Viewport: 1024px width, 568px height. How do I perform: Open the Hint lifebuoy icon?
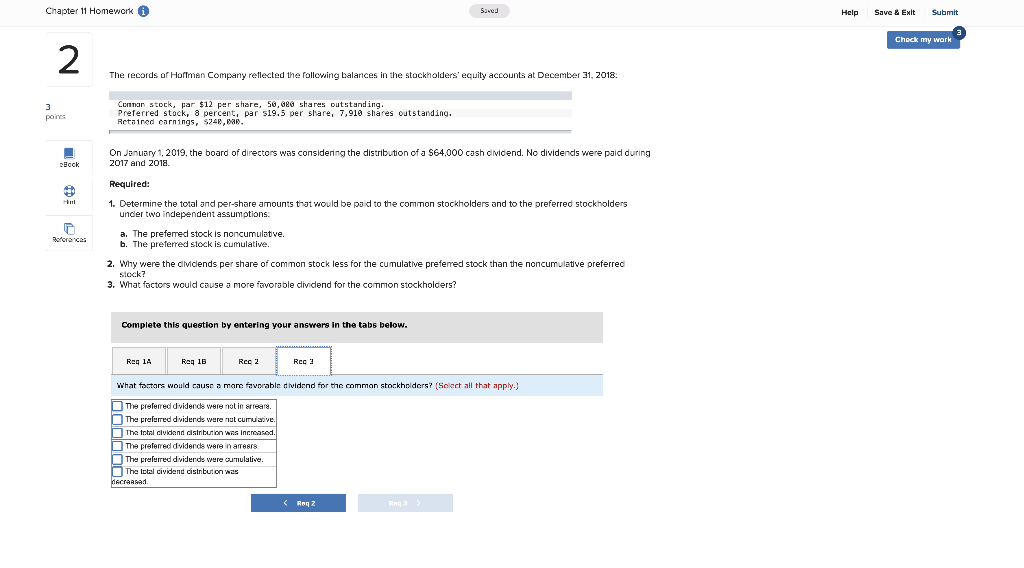pyautogui.click(x=69, y=191)
